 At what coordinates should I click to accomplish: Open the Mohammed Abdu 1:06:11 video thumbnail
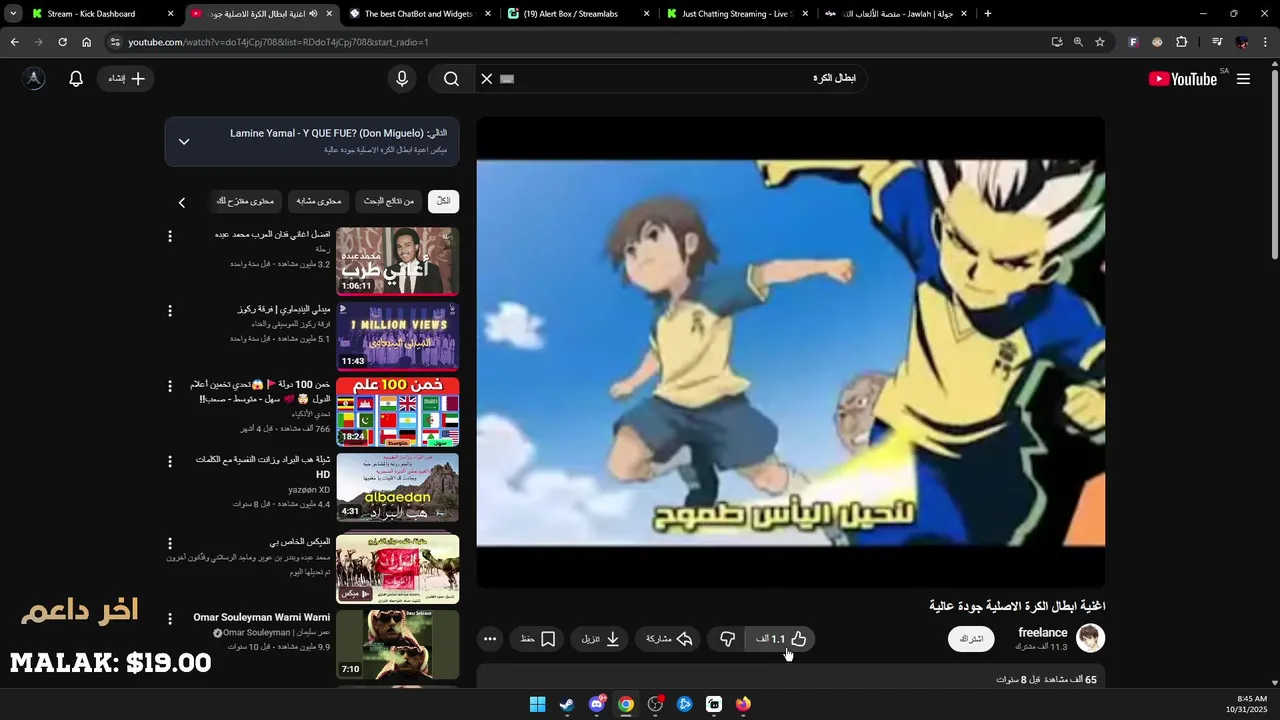(x=397, y=261)
